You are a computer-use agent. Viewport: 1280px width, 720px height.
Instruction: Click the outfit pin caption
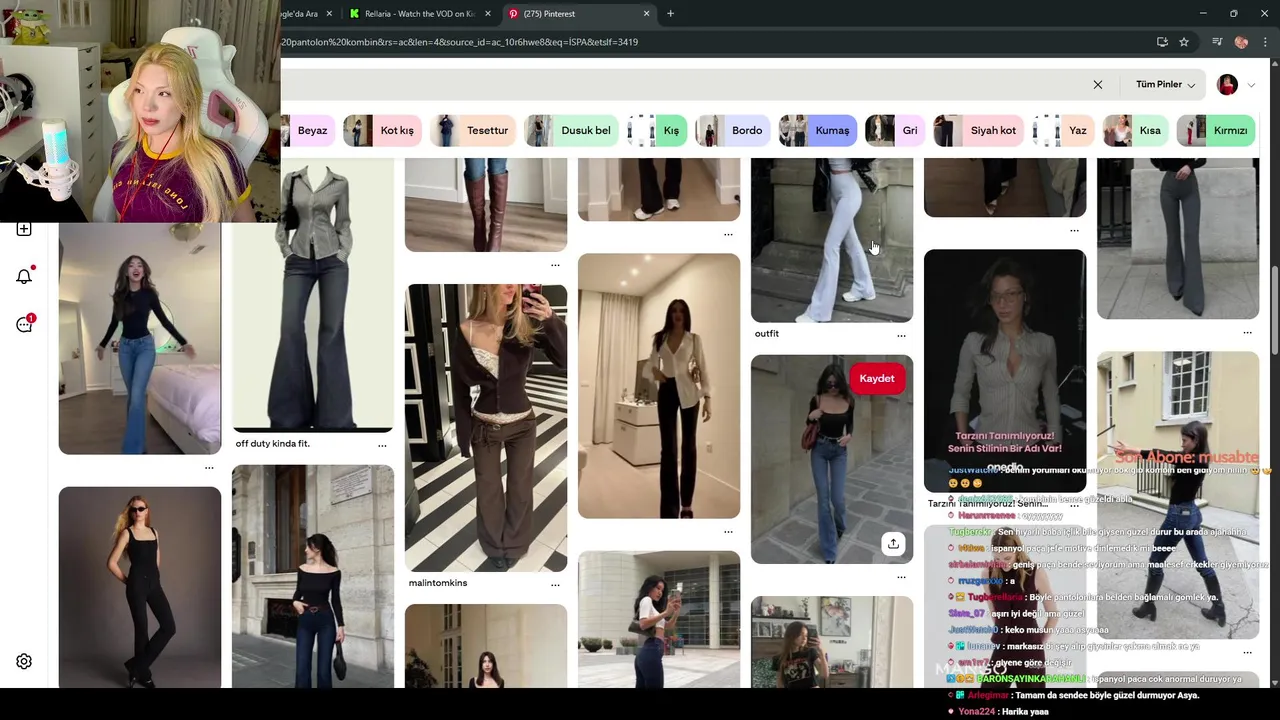767,334
